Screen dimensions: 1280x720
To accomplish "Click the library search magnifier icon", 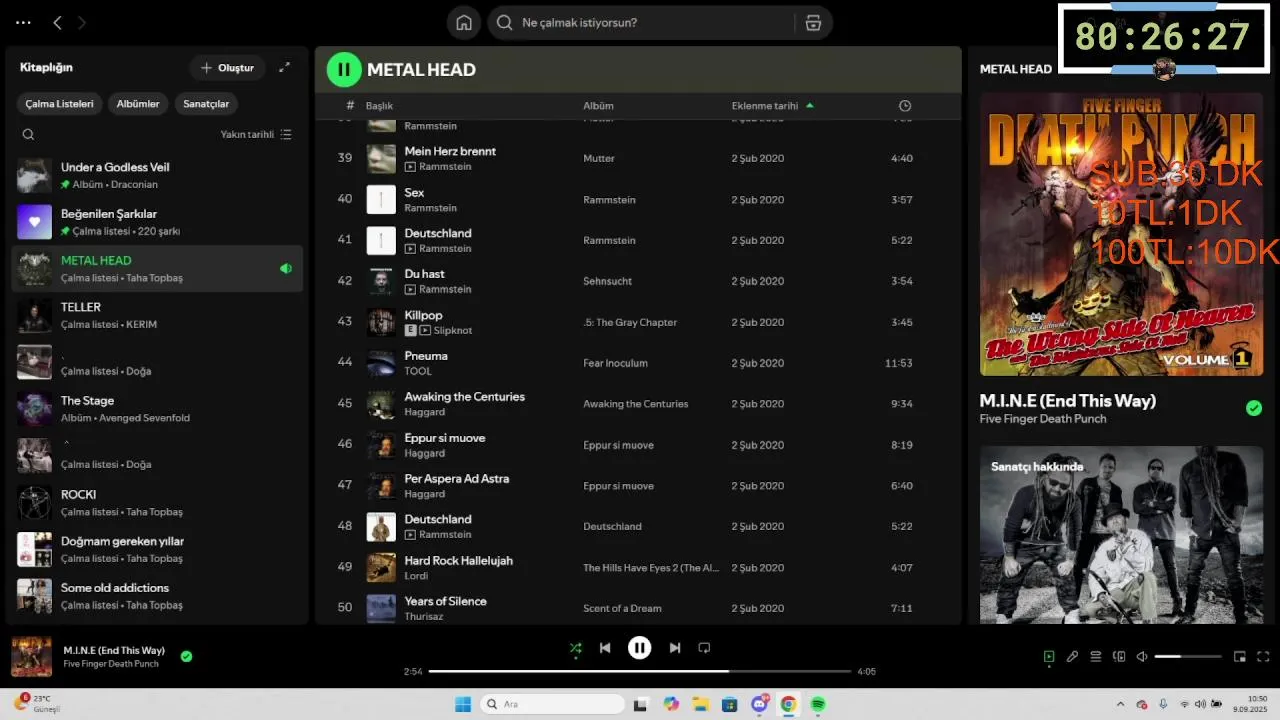I will [28, 134].
